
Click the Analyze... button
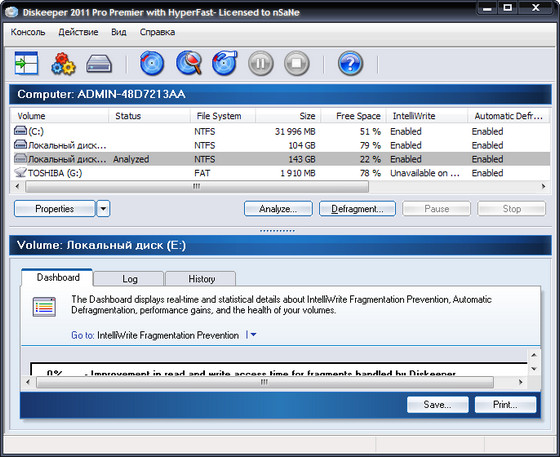(278, 209)
